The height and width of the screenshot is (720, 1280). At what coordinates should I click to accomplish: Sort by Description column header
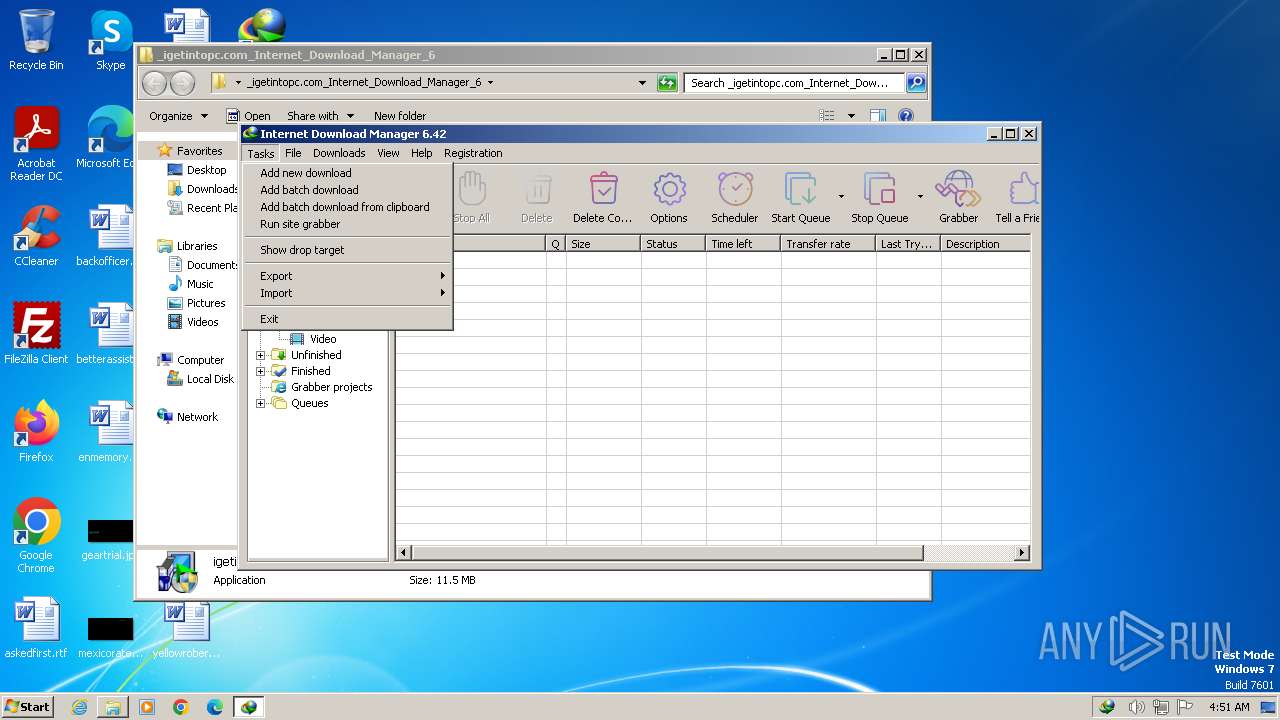(985, 244)
